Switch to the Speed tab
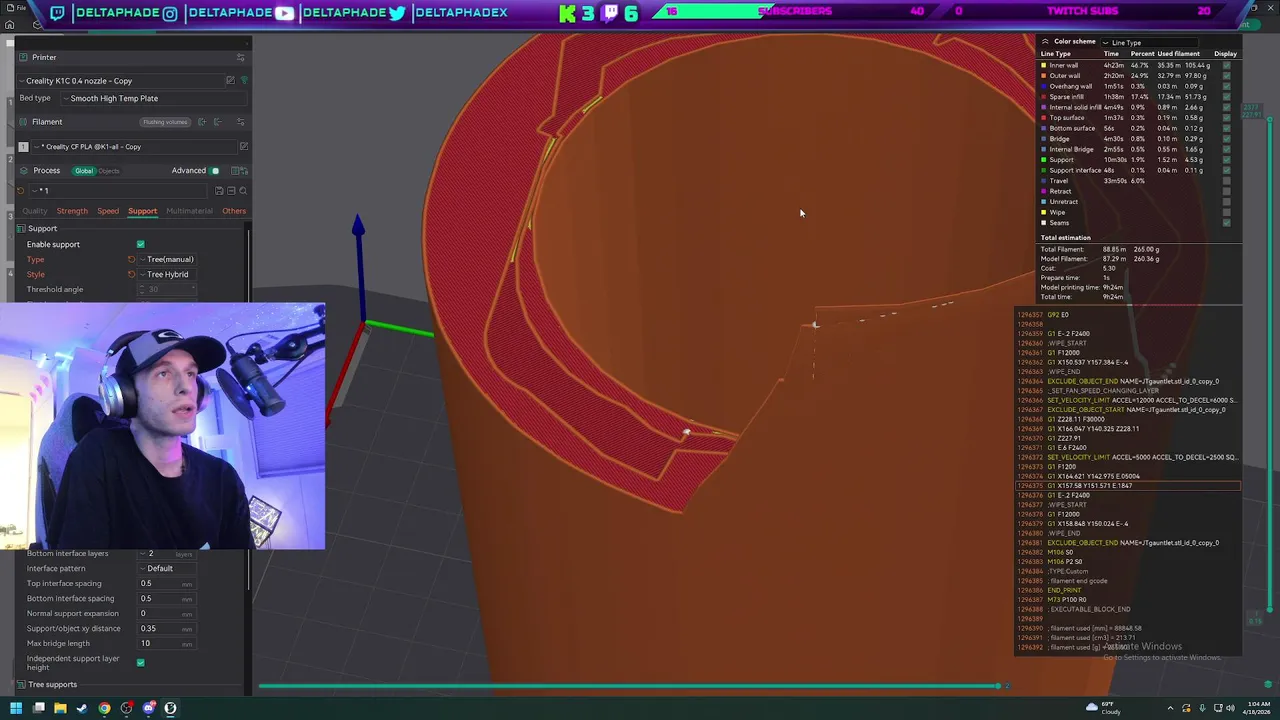The image size is (1280, 720). tap(108, 211)
